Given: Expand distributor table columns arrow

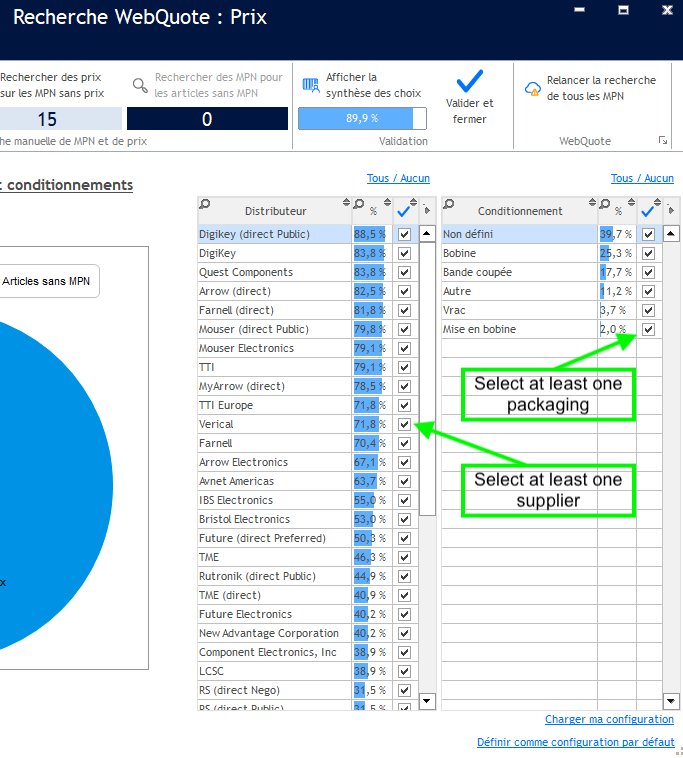Looking at the screenshot, I should click(x=427, y=211).
